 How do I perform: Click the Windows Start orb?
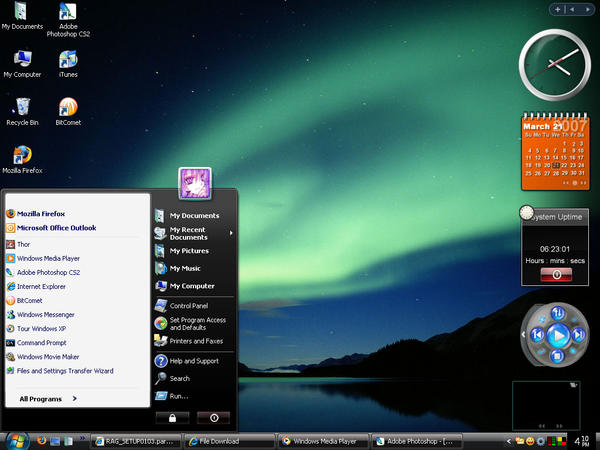[16, 441]
